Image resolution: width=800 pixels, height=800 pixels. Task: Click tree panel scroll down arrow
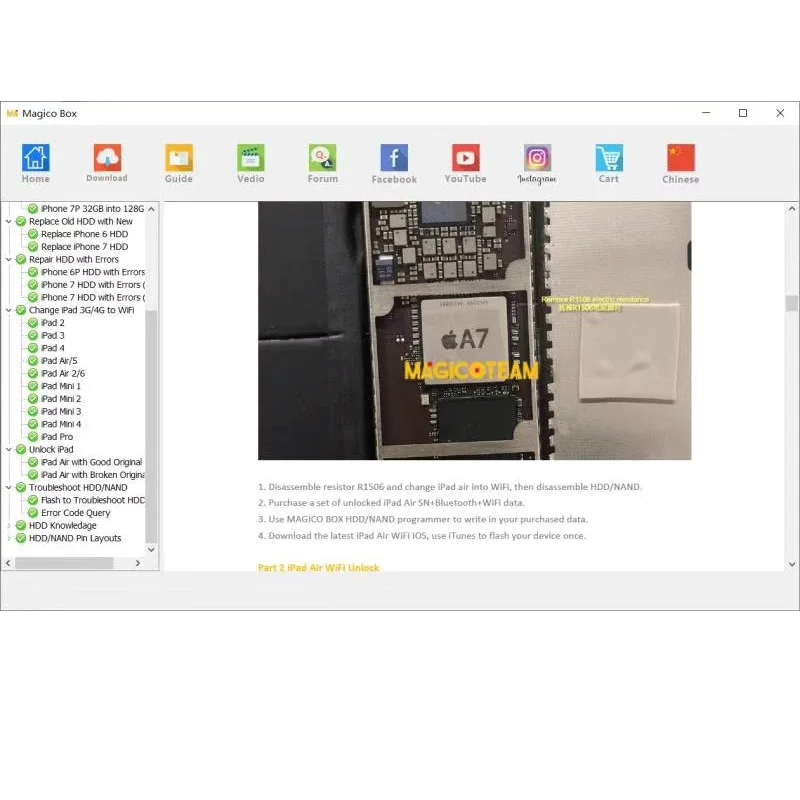pyautogui.click(x=152, y=549)
